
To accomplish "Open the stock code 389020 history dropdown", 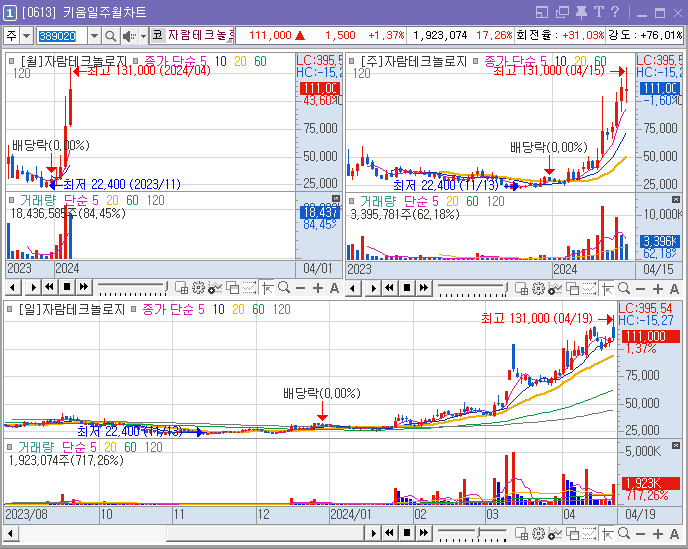I will coord(94,36).
